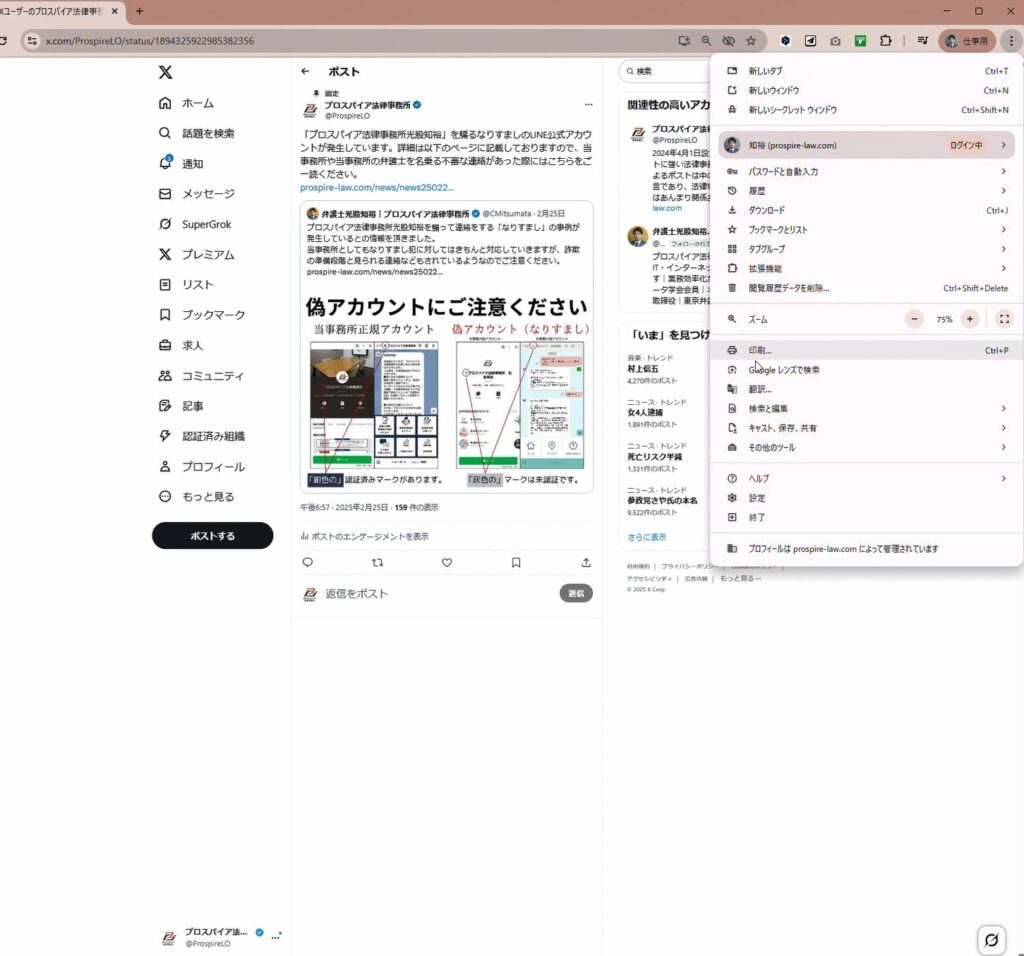This screenshot has height=956, width=1024.
Task: Open Bookmarks (ブックマーク) in the sidebar
Action: [x=202, y=315]
